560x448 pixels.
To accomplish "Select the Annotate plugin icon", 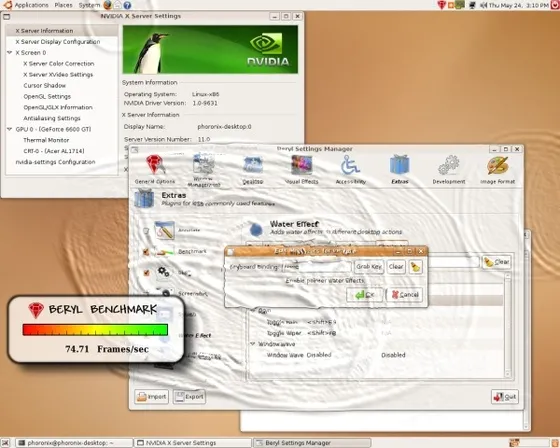I will pyautogui.click(x=164, y=230).
